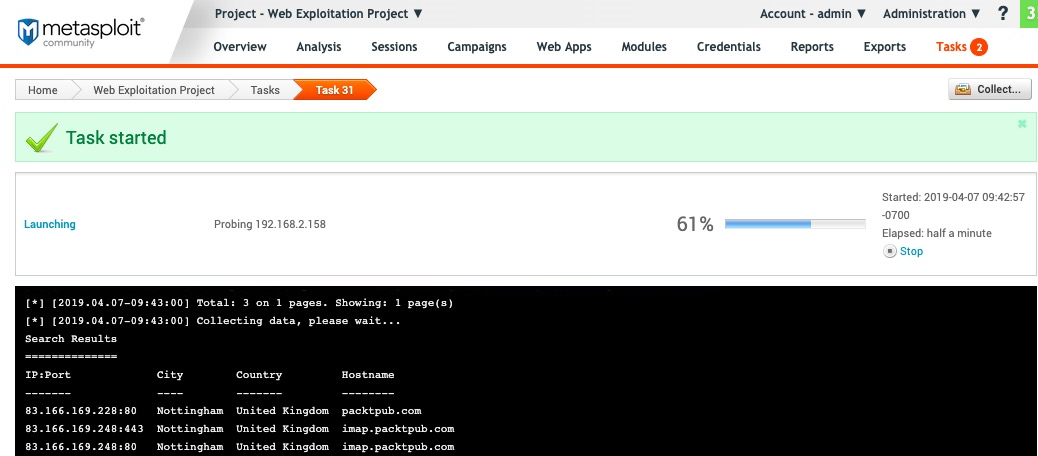The height and width of the screenshot is (456, 1038).
Task: Click the Launching status link
Action: (50, 224)
